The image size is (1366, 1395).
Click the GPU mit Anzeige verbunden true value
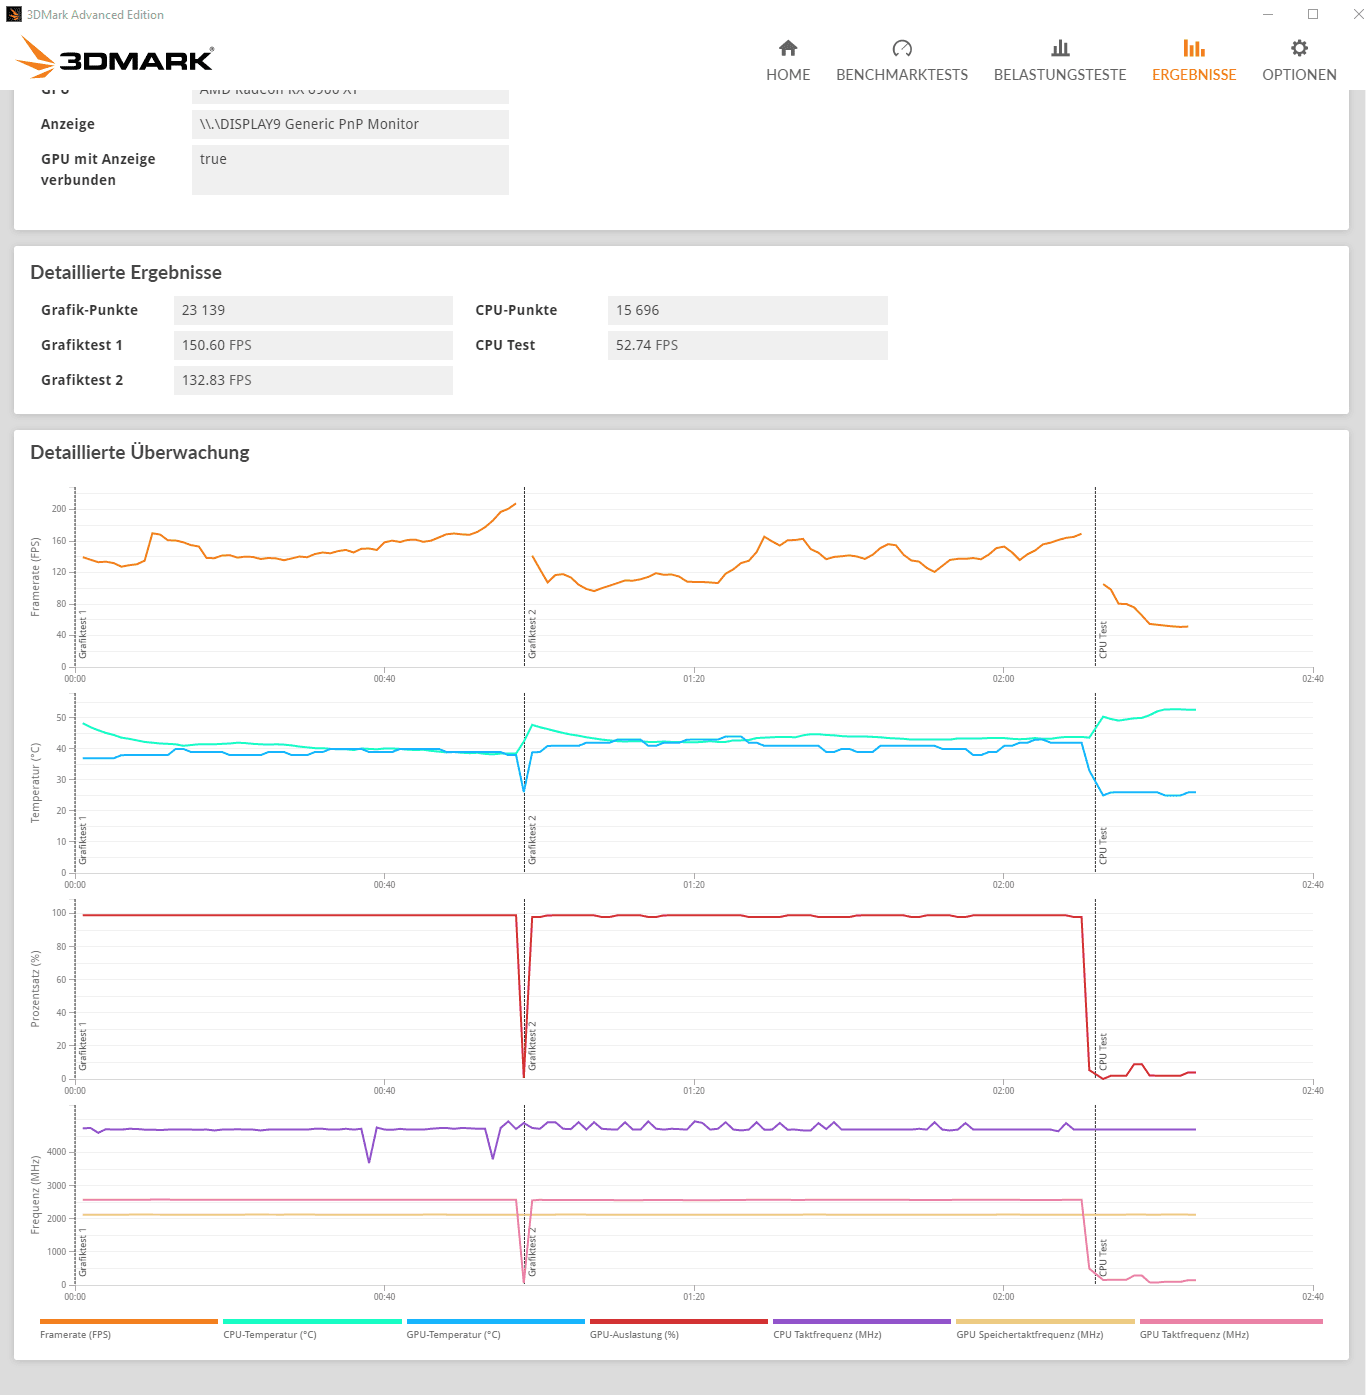tap(350, 170)
